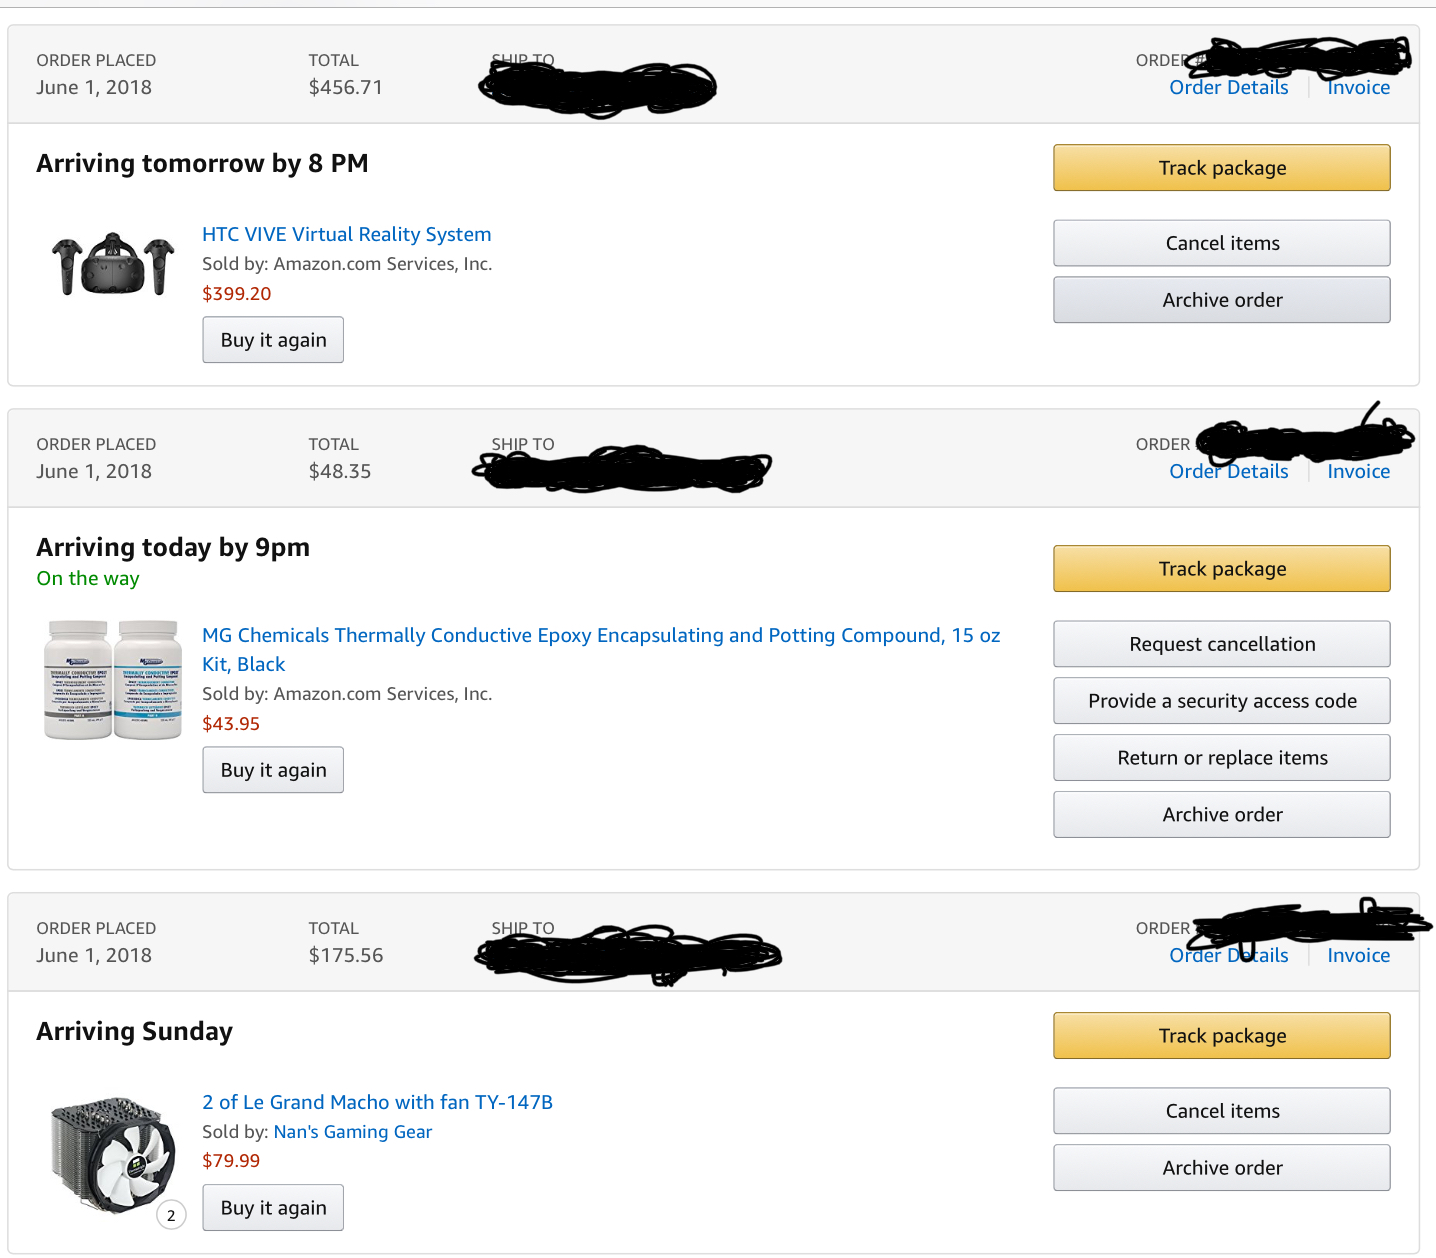Choose Return or replace items
Viewport: 1436px width, 1258px height.
(x=1221, y=758)
